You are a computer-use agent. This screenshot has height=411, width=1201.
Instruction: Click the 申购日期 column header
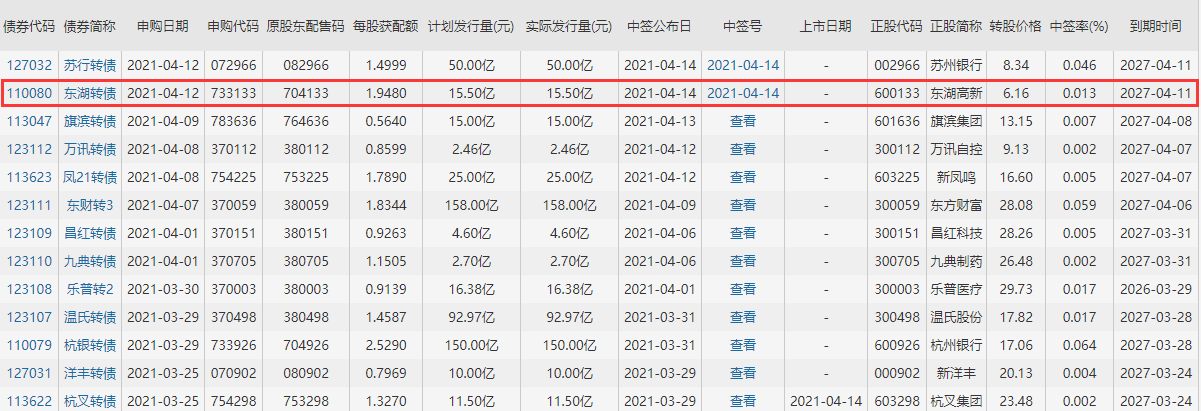coord(162,27)
